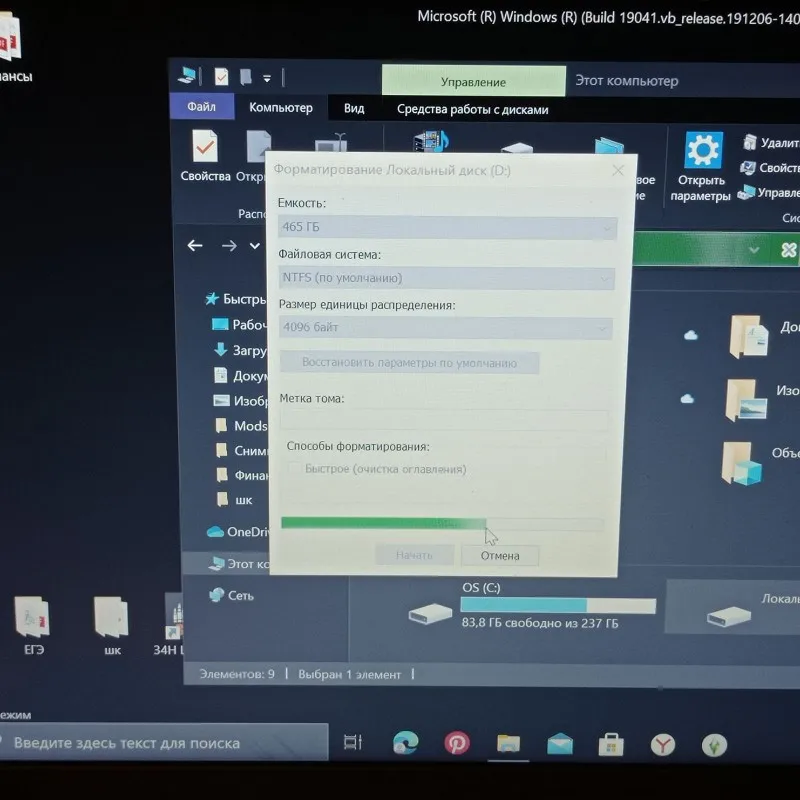Select Рабочий стол in navigation pane
The width and height of the screenshot is (800, 800).
pyautogui.click(x=239, y=324)
